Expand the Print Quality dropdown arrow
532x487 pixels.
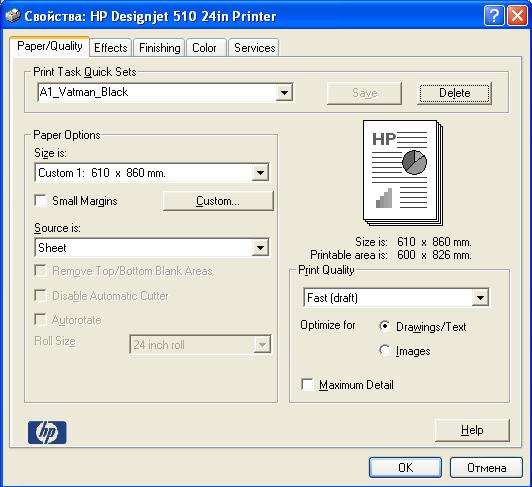tap(480, 298)
